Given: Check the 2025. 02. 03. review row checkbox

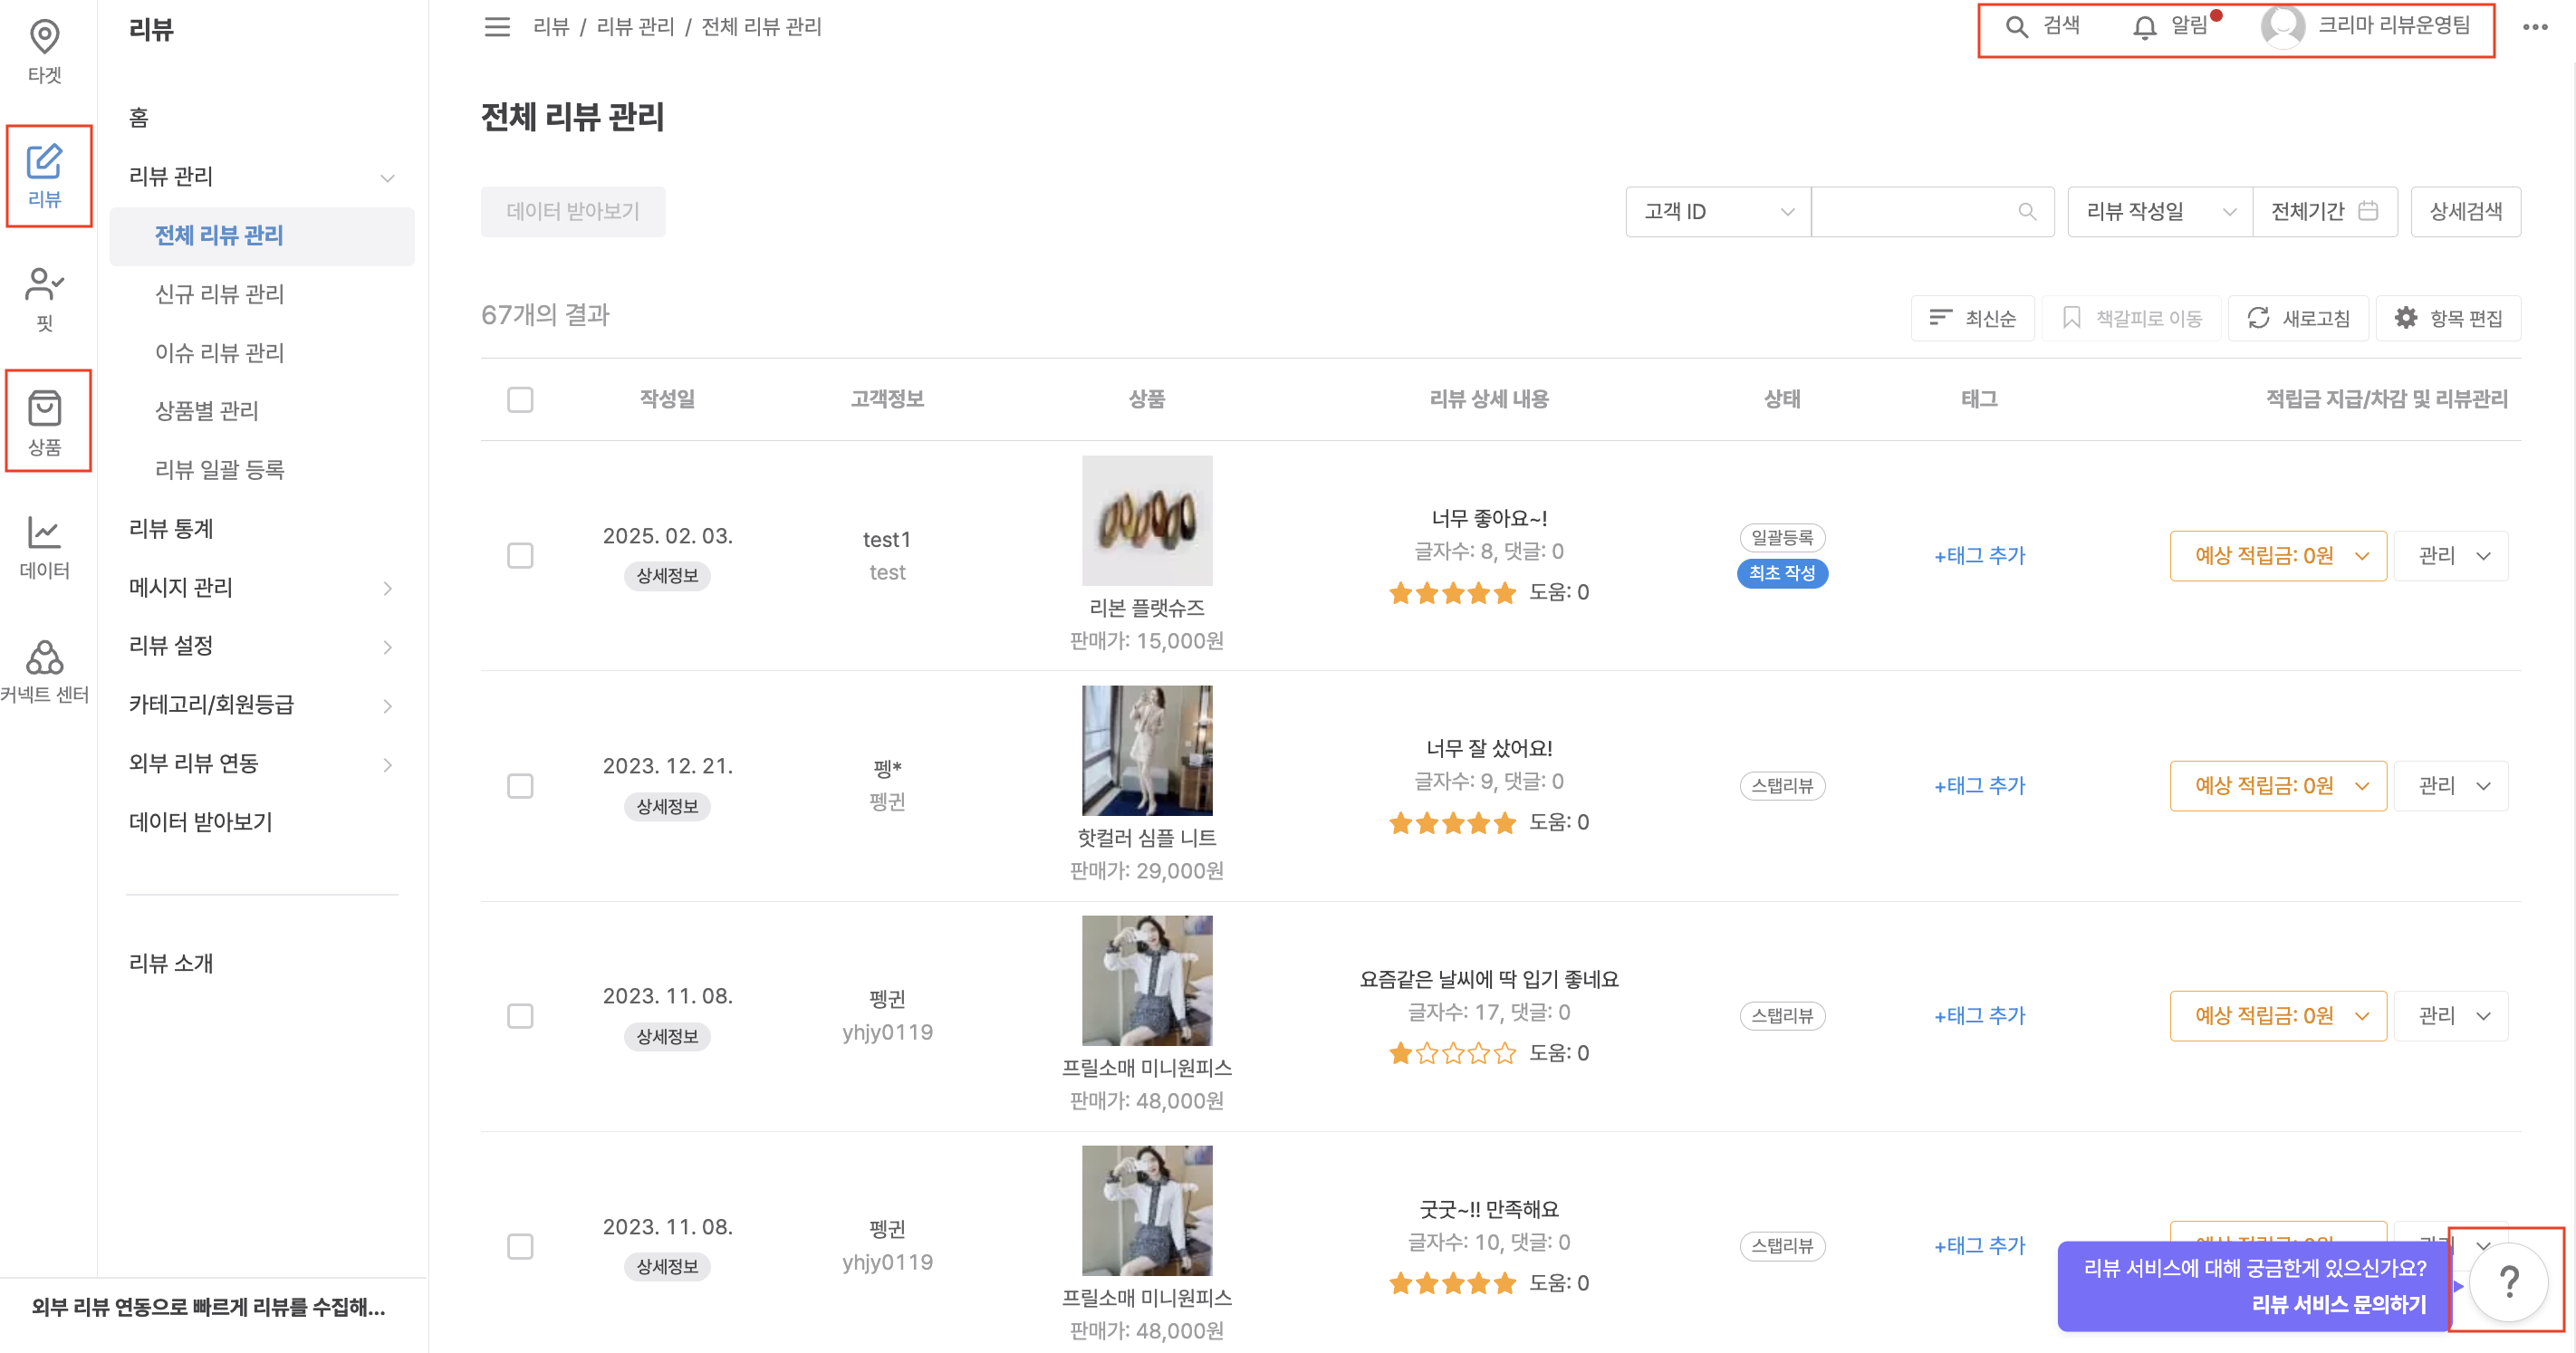Looking at the screenshot, I should click(x=520, y=555).
